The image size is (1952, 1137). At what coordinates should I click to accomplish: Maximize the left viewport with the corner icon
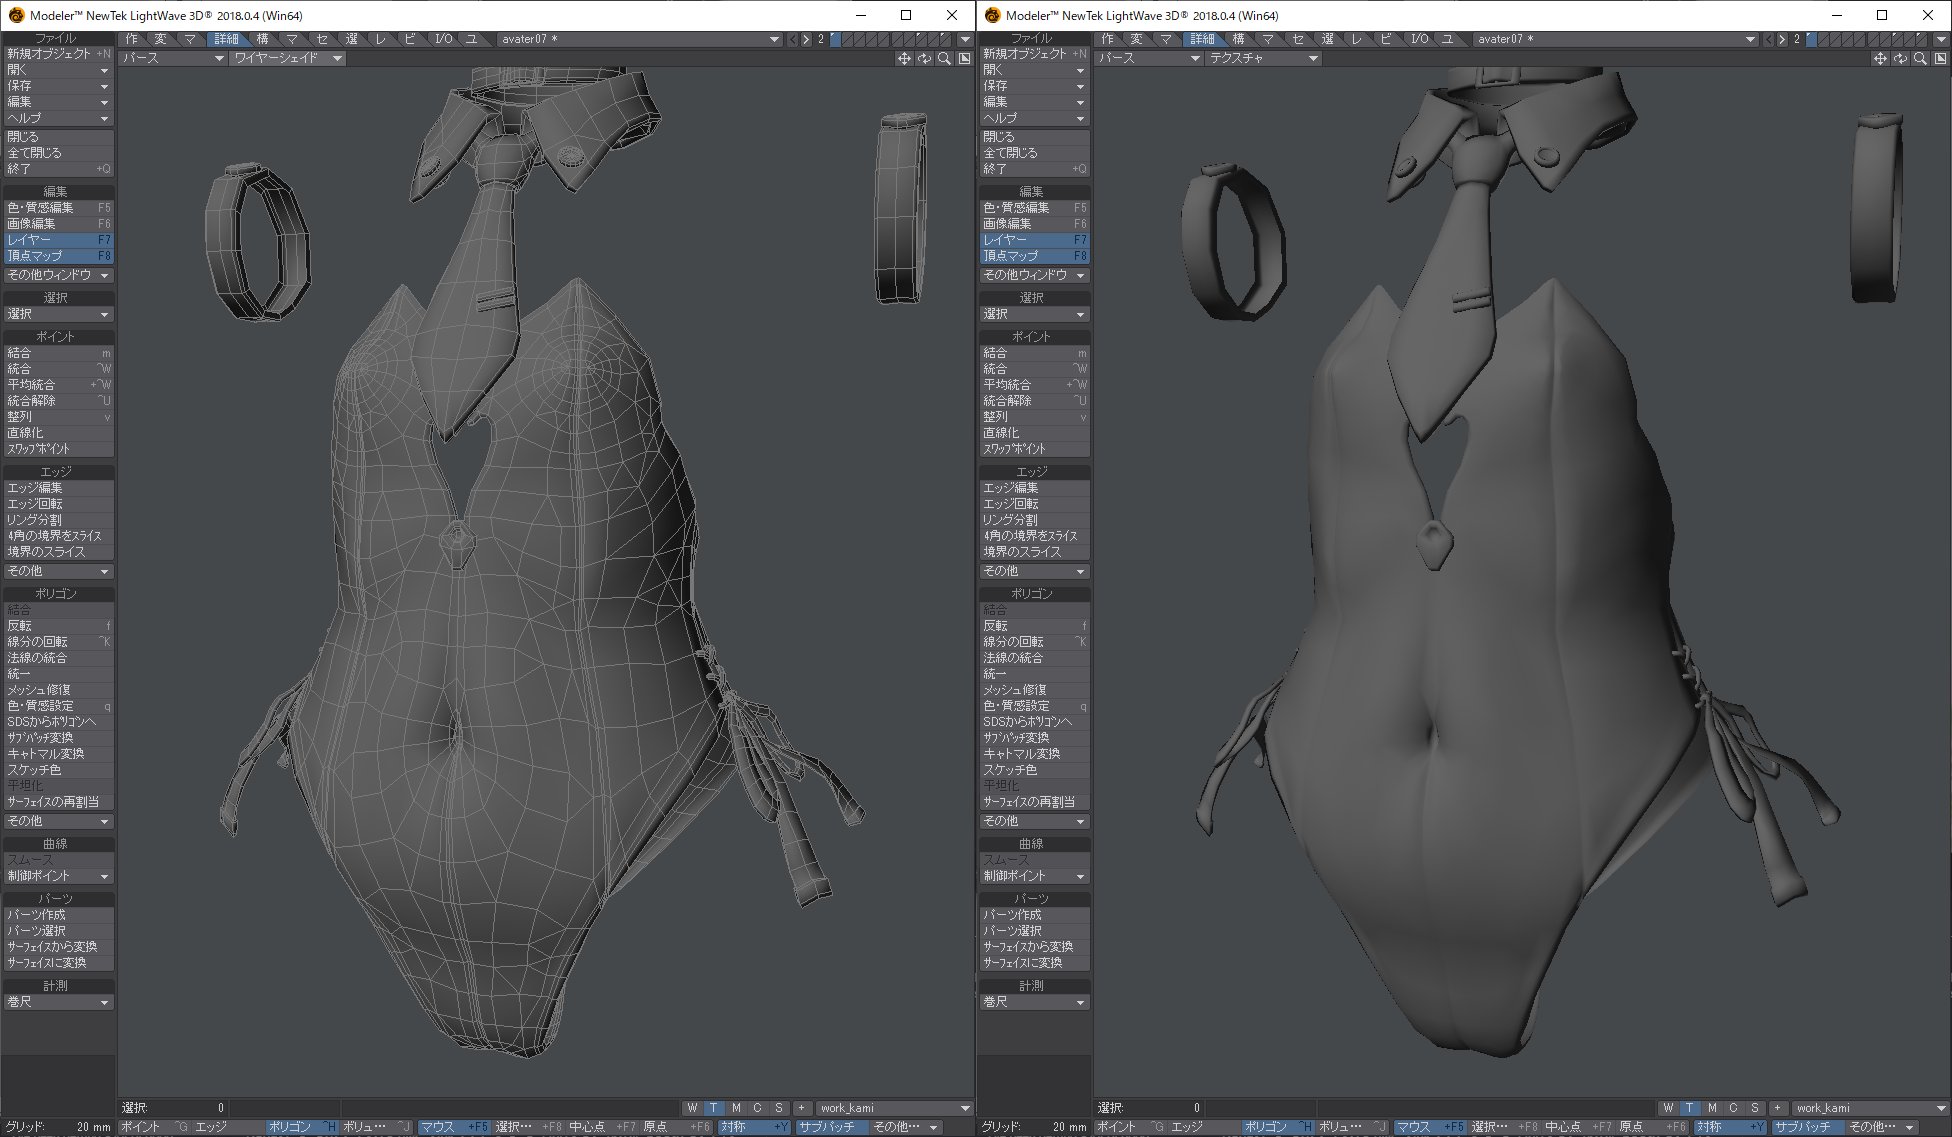pos(964,59)
